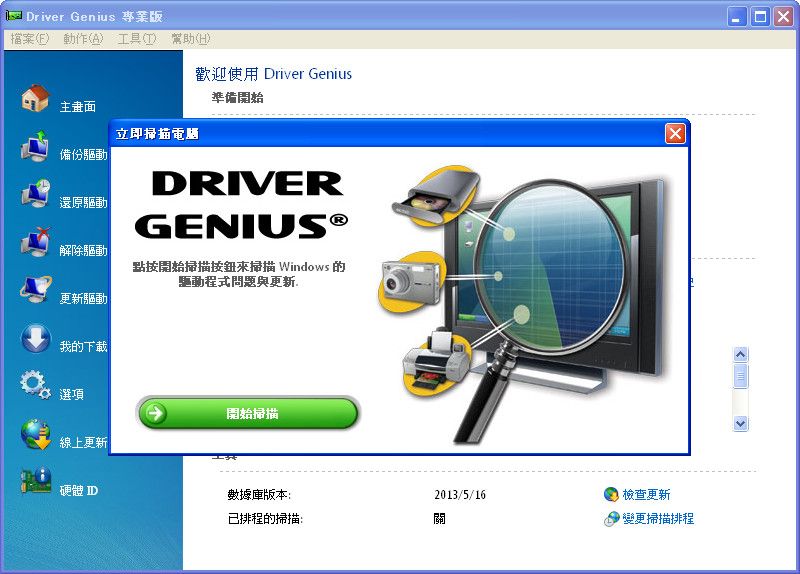
Task: Click the uninstall drivers icon
Action: coord(36,242)
